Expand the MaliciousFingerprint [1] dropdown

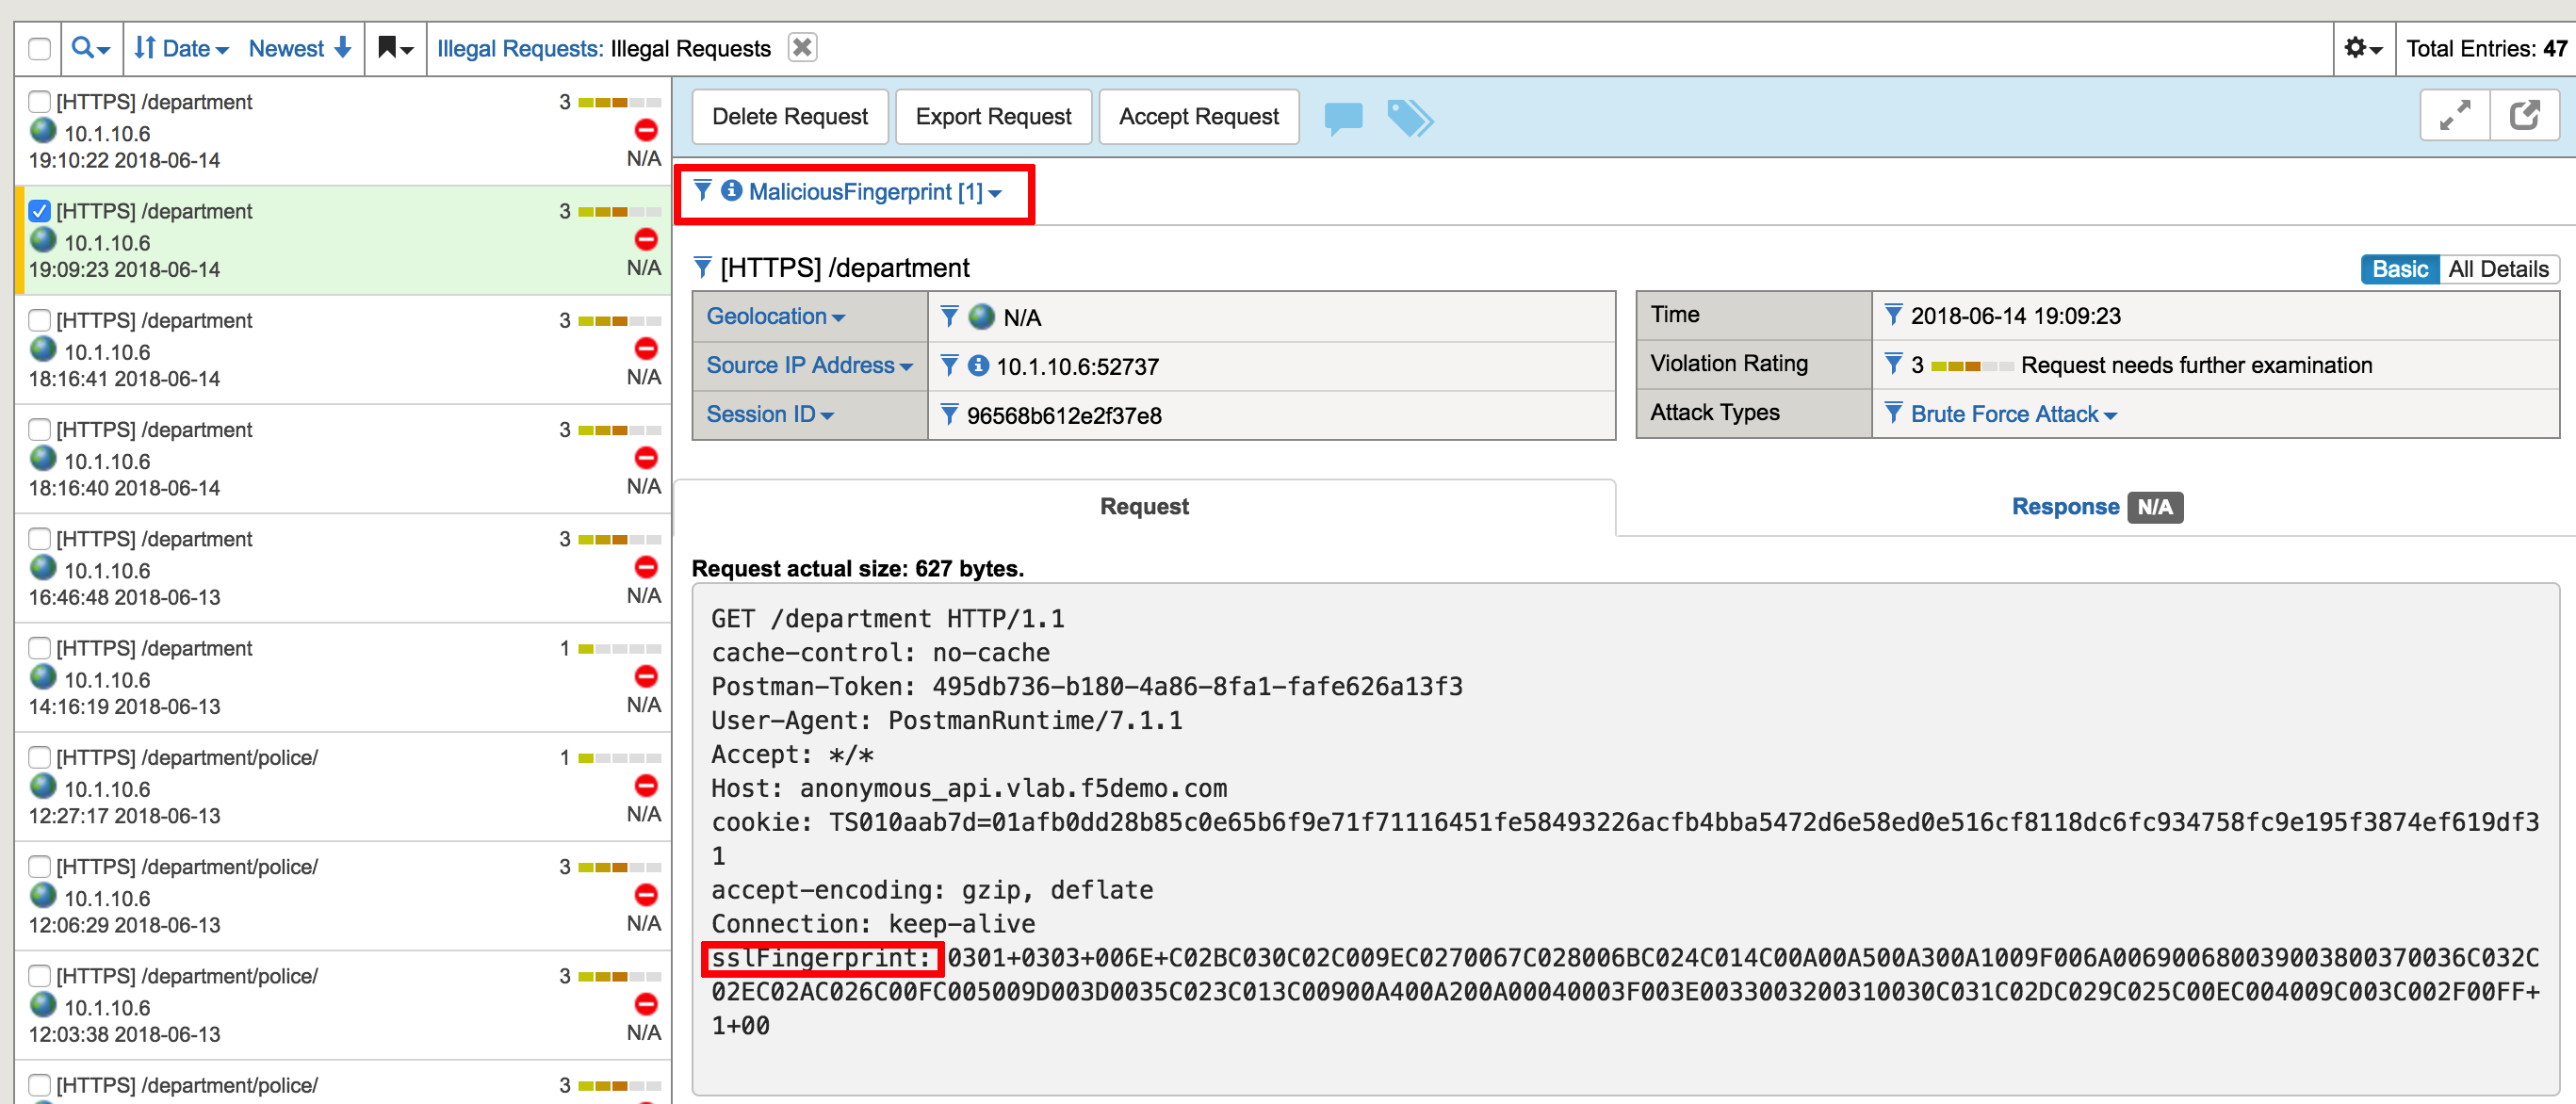click(875, 191)
